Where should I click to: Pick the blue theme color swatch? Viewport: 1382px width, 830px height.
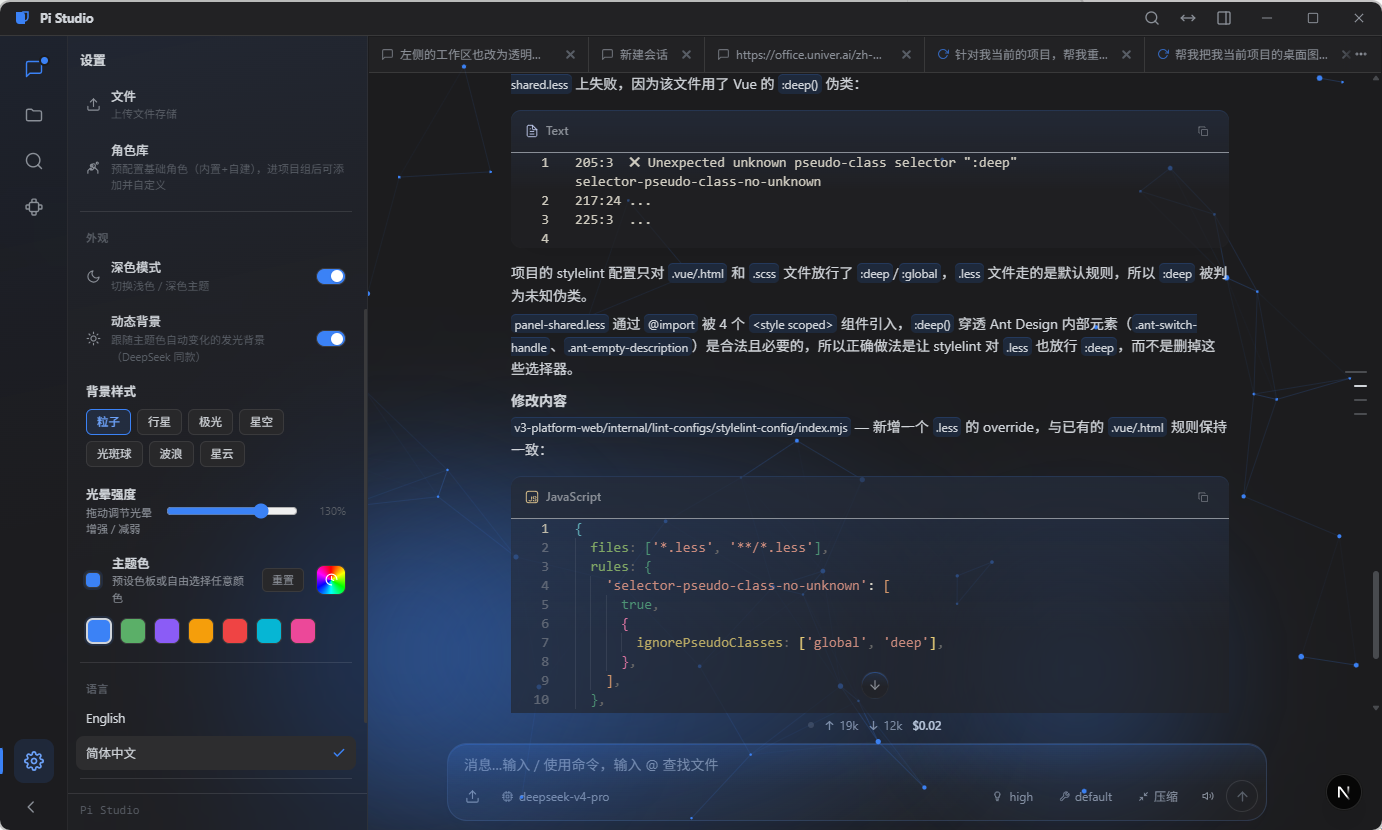pyautogui.click(x=99, y=631)
